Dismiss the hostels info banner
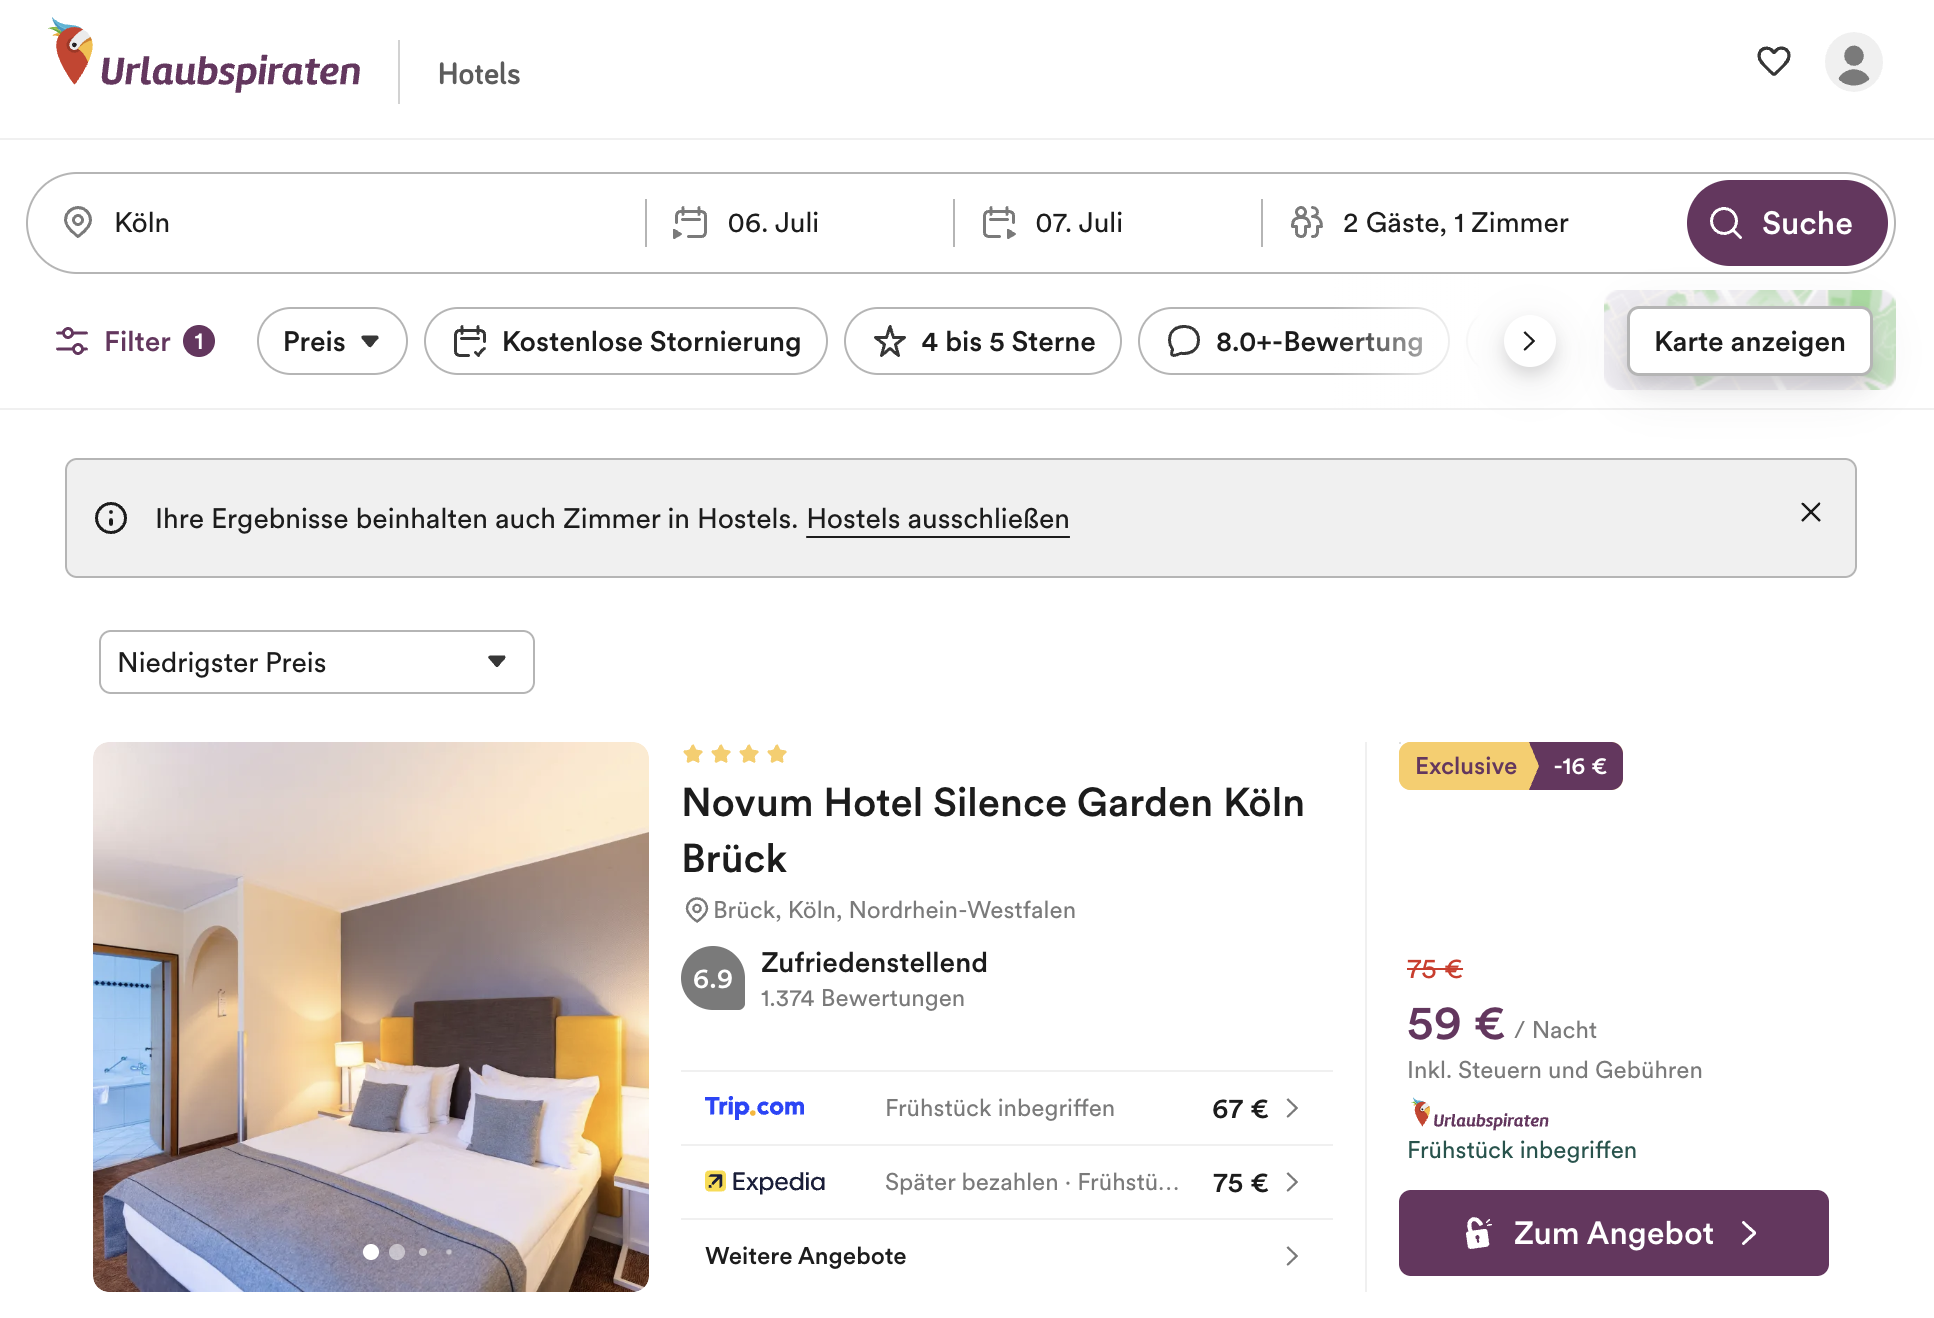1934x1318 pixels. tap(1811, 512)
